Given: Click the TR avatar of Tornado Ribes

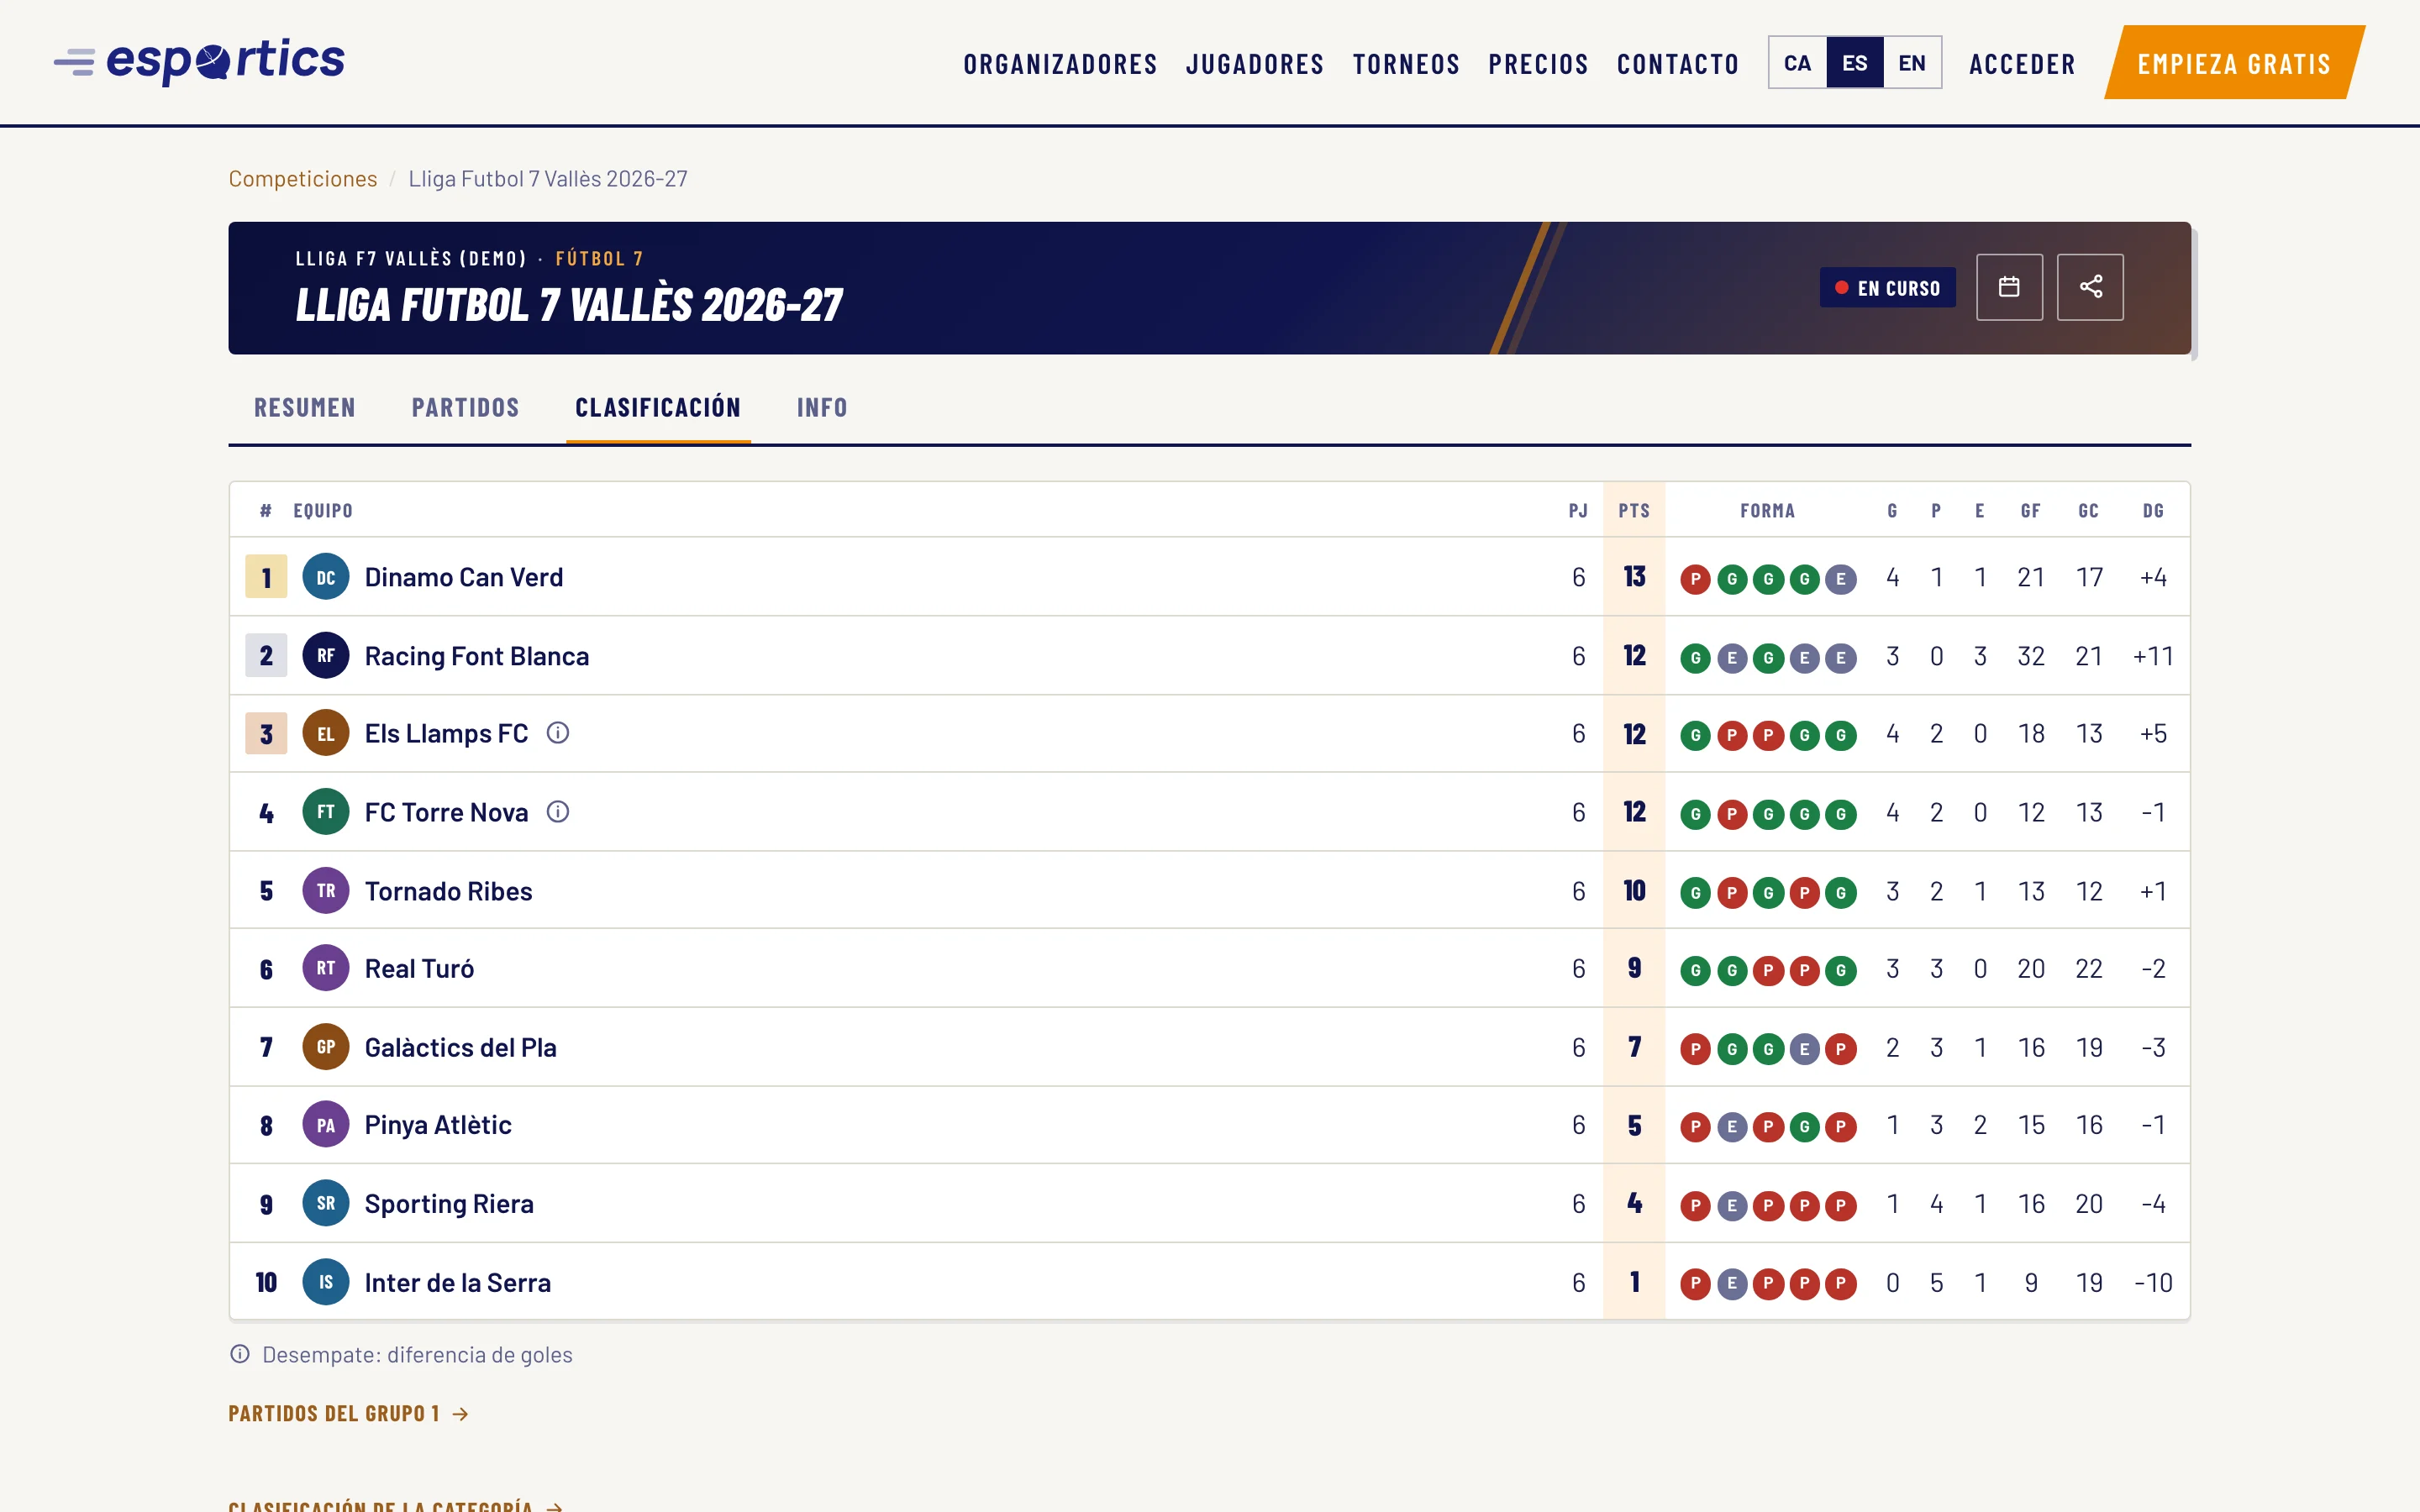Looking at the screenshot, I should (326, 891).
